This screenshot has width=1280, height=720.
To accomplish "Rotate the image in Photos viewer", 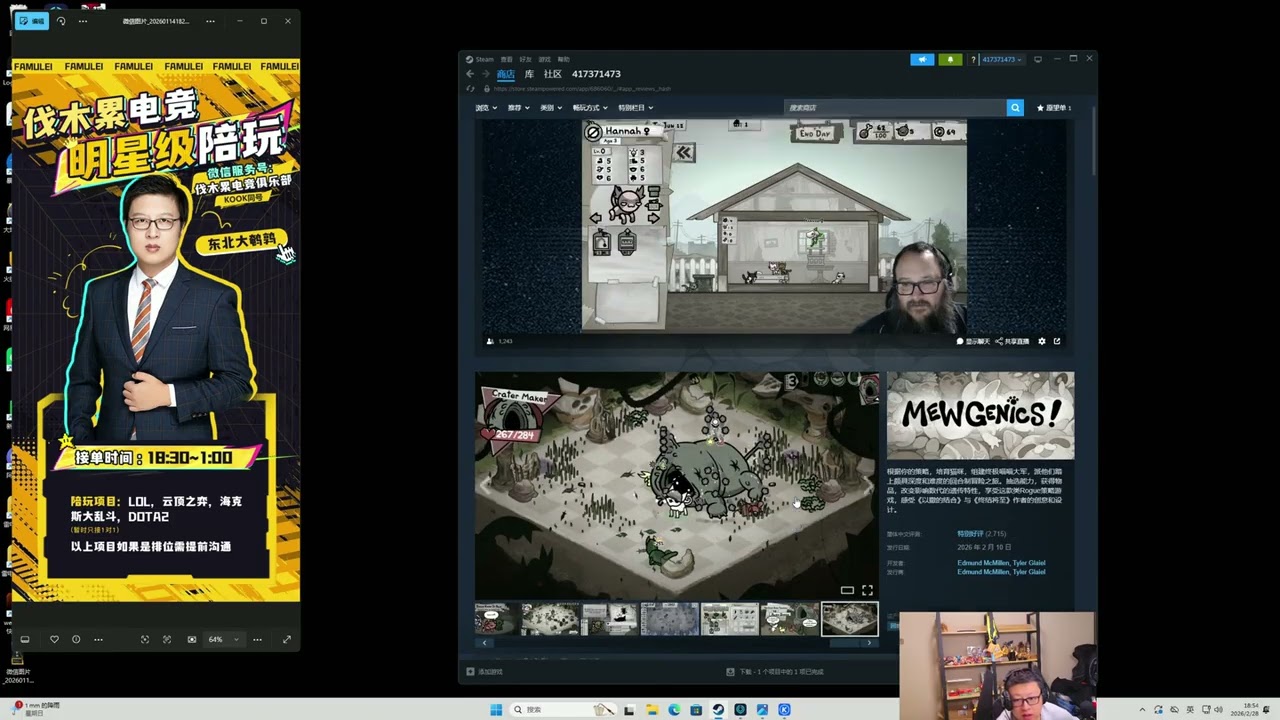I will (x=61, y=21).
